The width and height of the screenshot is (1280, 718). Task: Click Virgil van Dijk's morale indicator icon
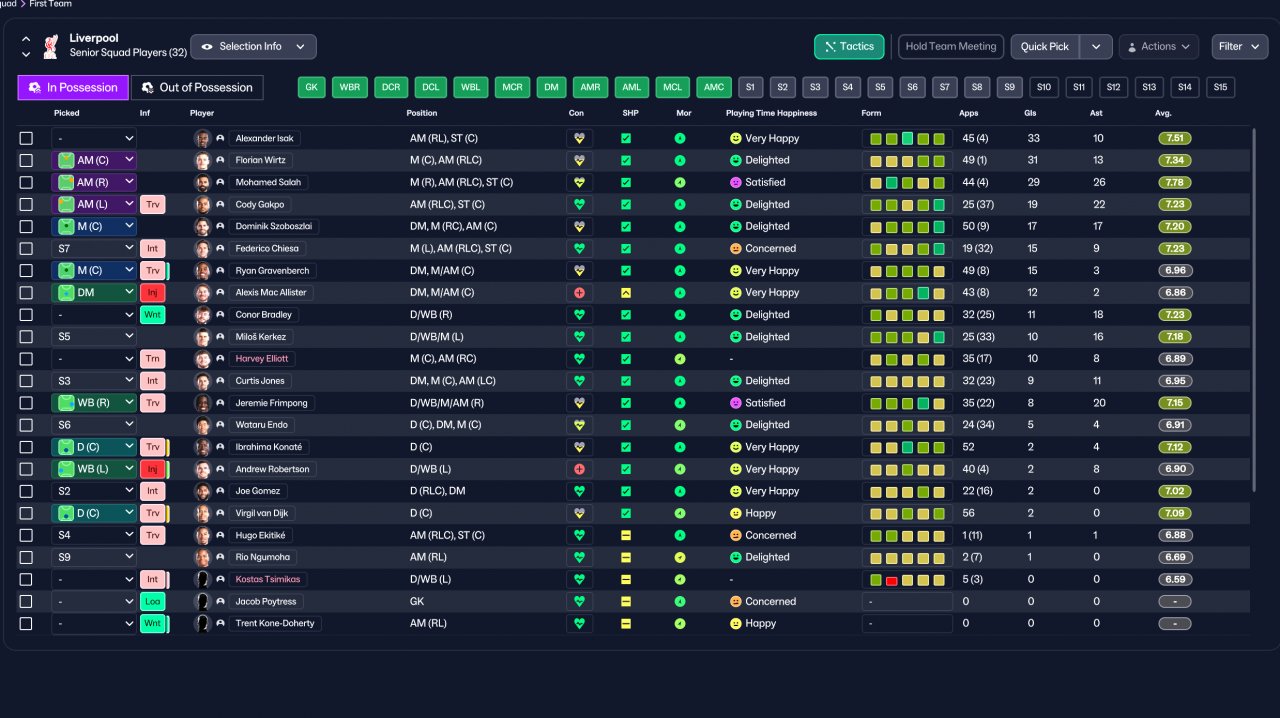tap(680, 513)
